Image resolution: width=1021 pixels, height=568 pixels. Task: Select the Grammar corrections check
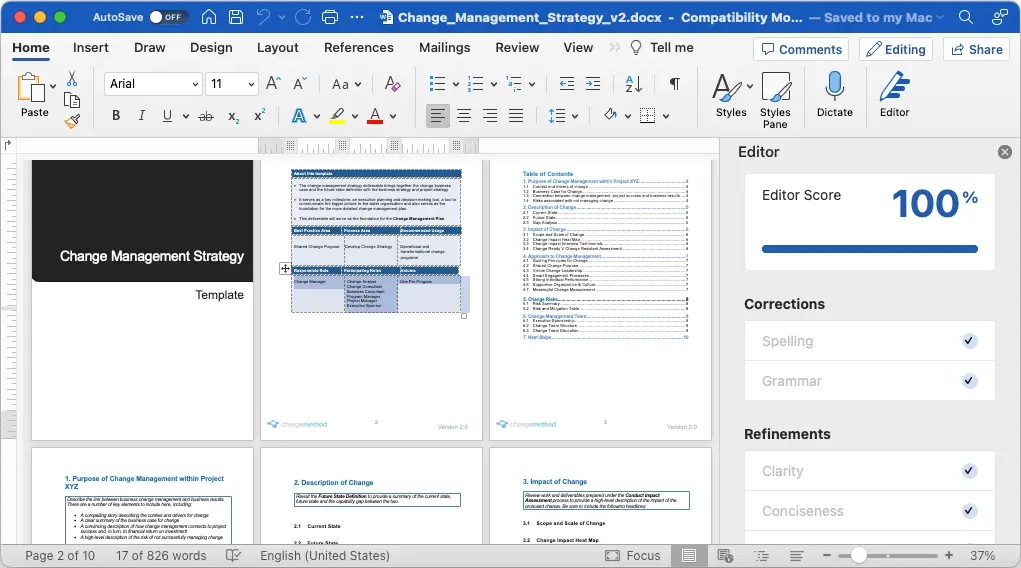[x=869, y=381]
